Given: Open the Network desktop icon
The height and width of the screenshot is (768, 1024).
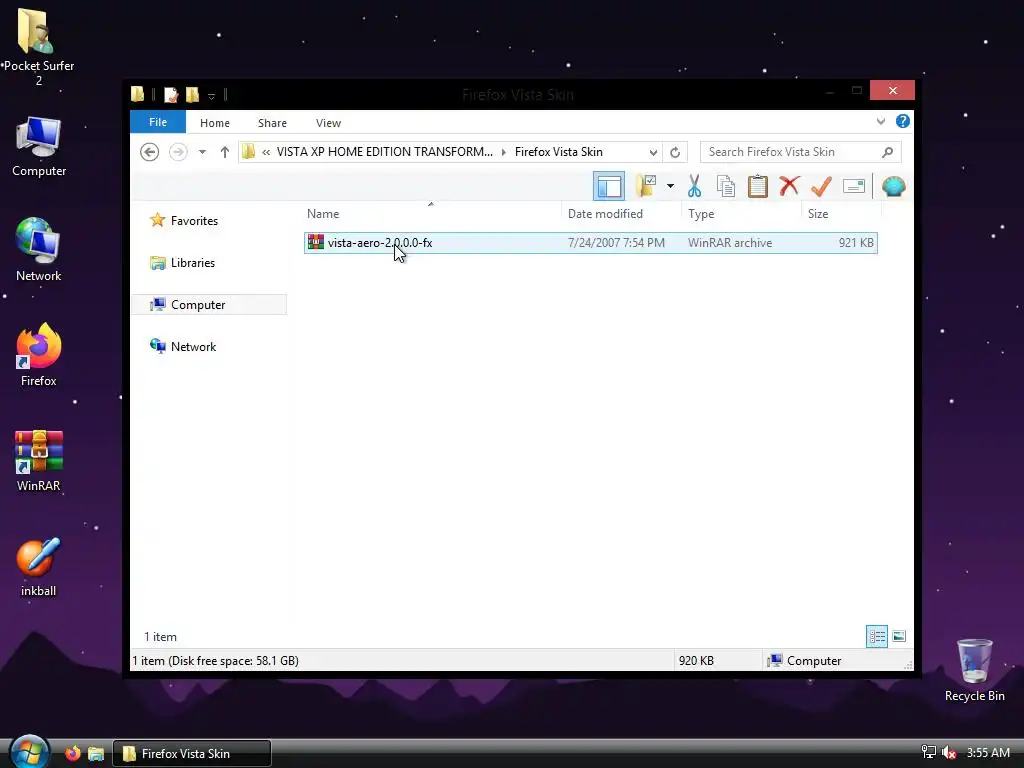Looking at the screenshot, I should (x=39, y=249).
